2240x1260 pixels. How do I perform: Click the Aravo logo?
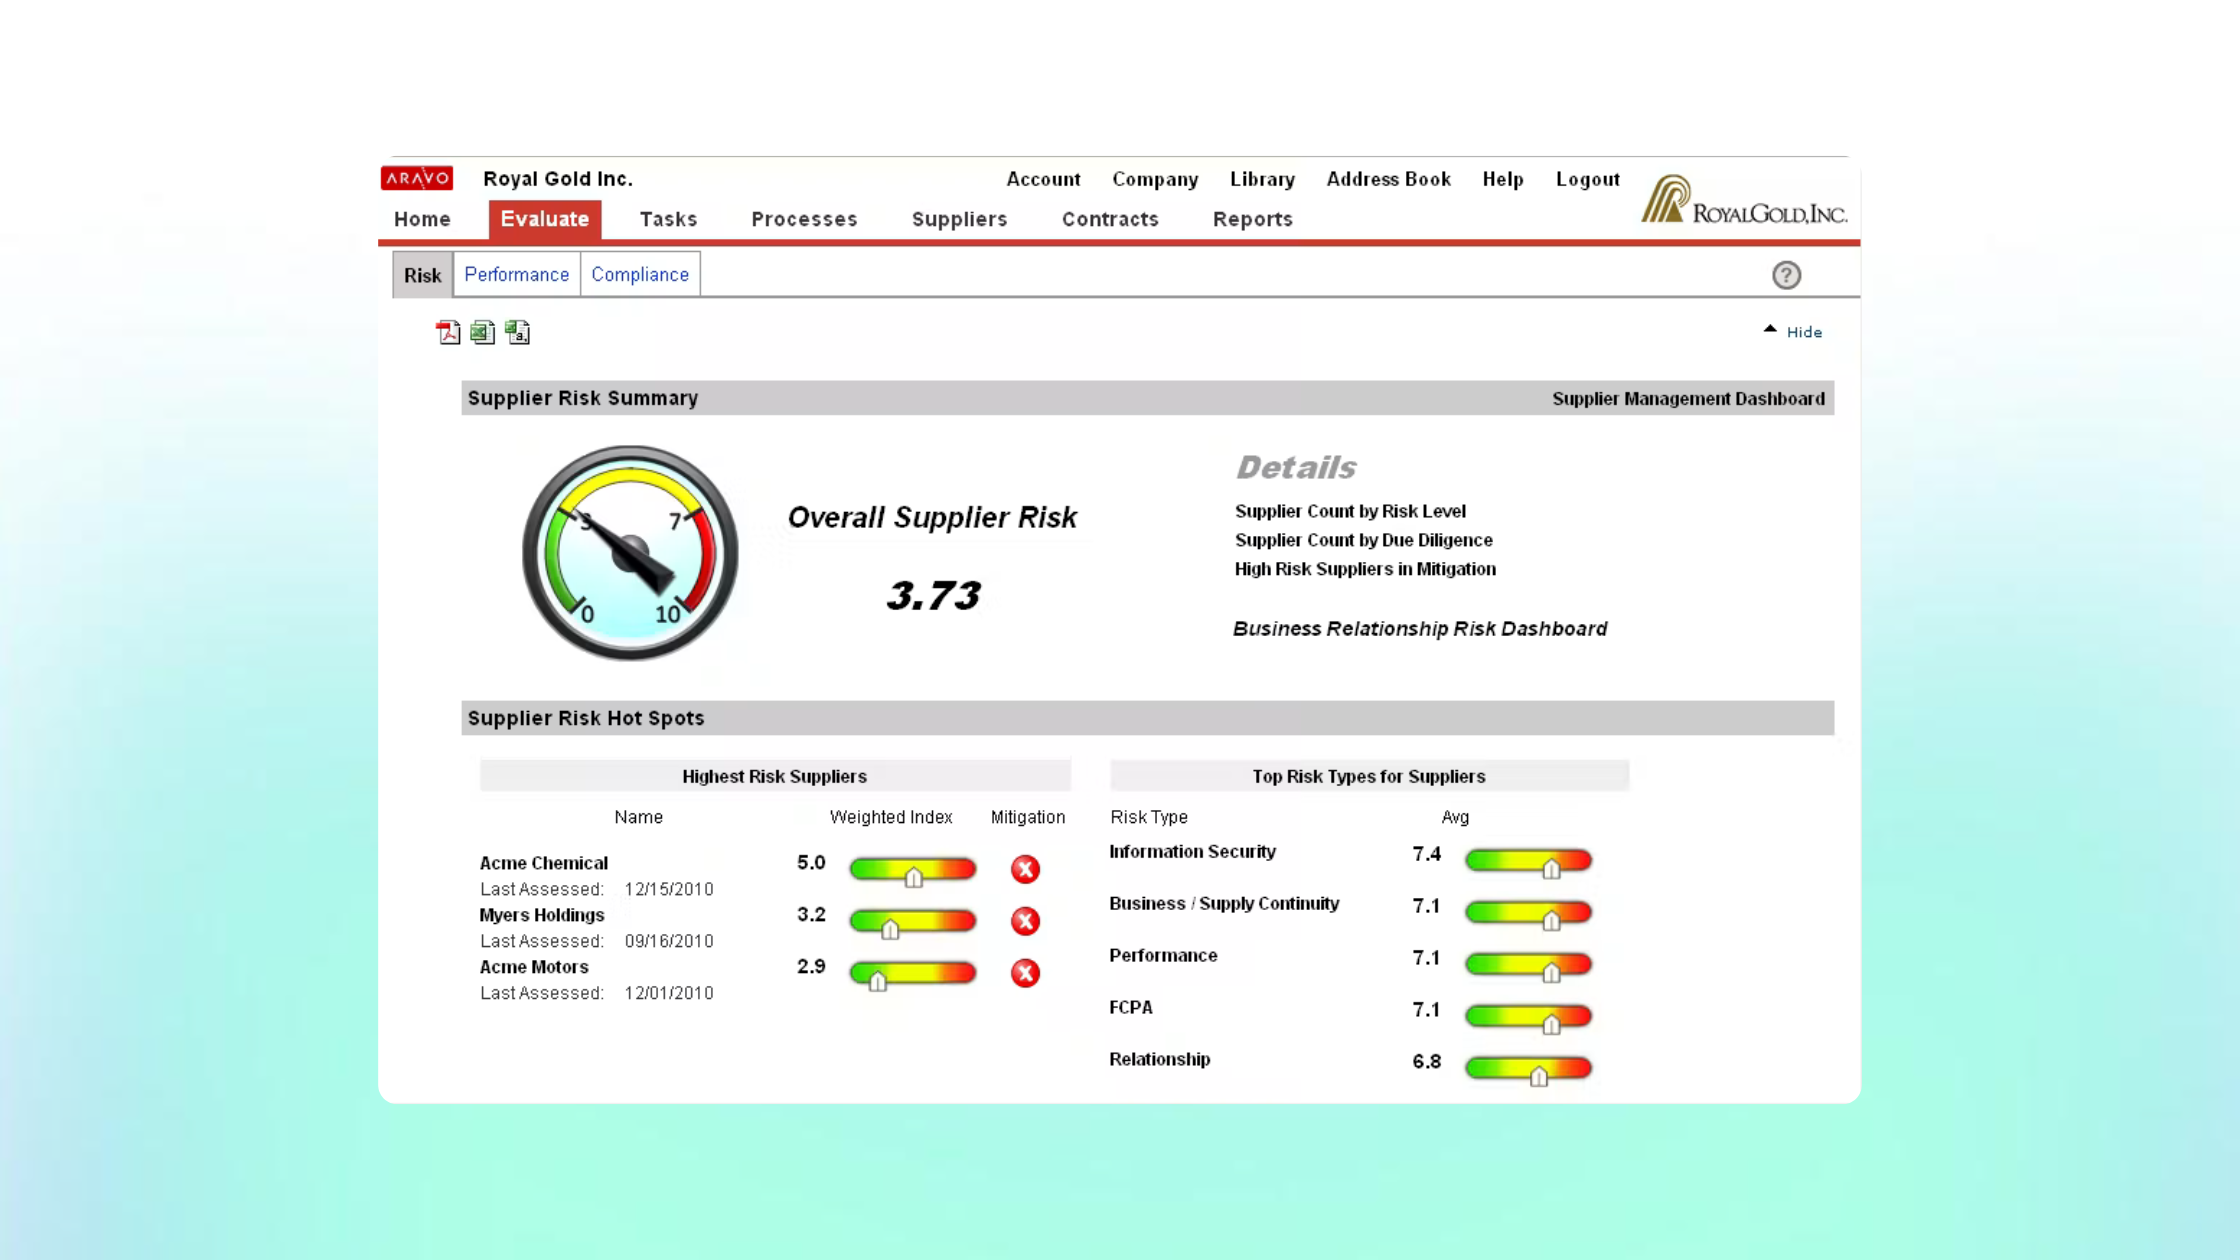tap(417, 178)
